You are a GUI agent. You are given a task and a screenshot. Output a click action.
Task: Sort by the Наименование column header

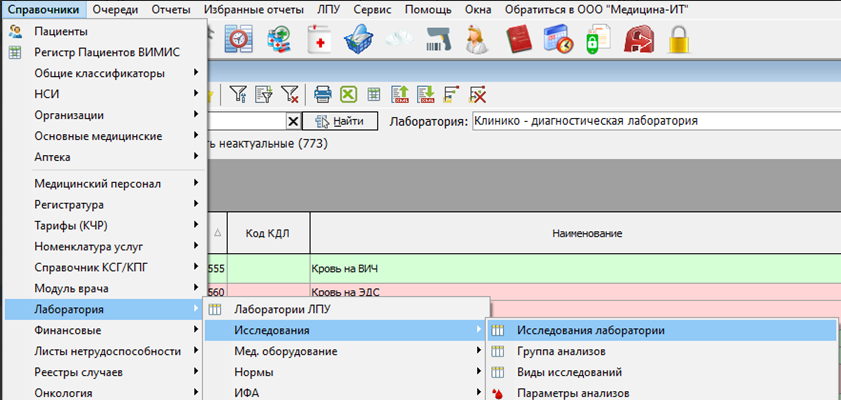[576, 233]
